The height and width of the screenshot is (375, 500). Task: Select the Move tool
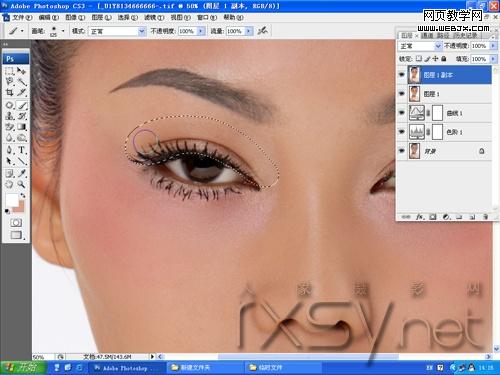tap(21, 71)
